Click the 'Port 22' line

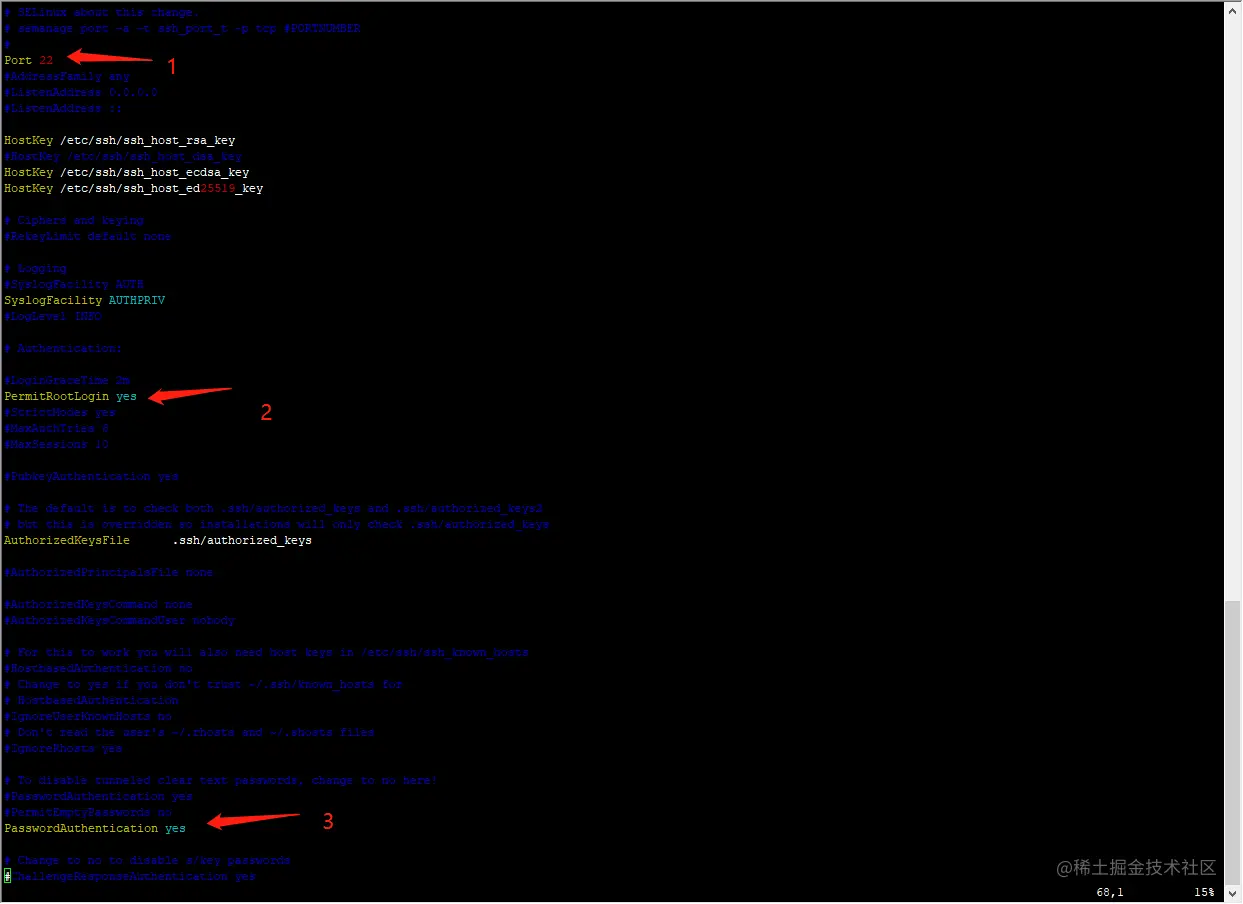(x=28, y=61)
